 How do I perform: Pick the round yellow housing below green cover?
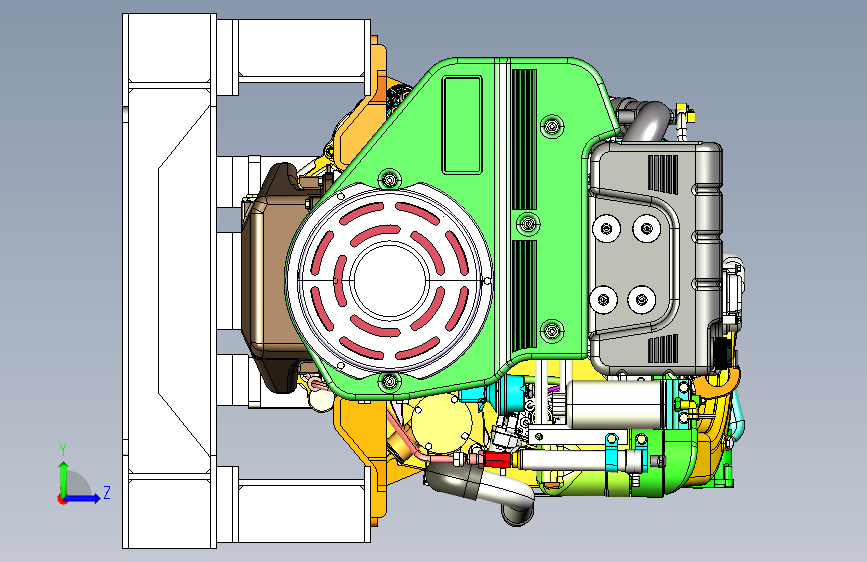tap(442, 422)
